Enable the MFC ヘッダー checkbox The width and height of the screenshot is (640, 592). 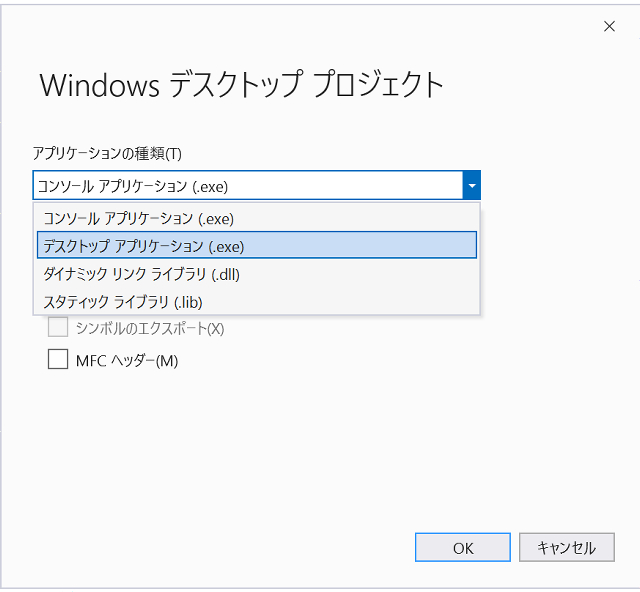click(x=58, y=360)
